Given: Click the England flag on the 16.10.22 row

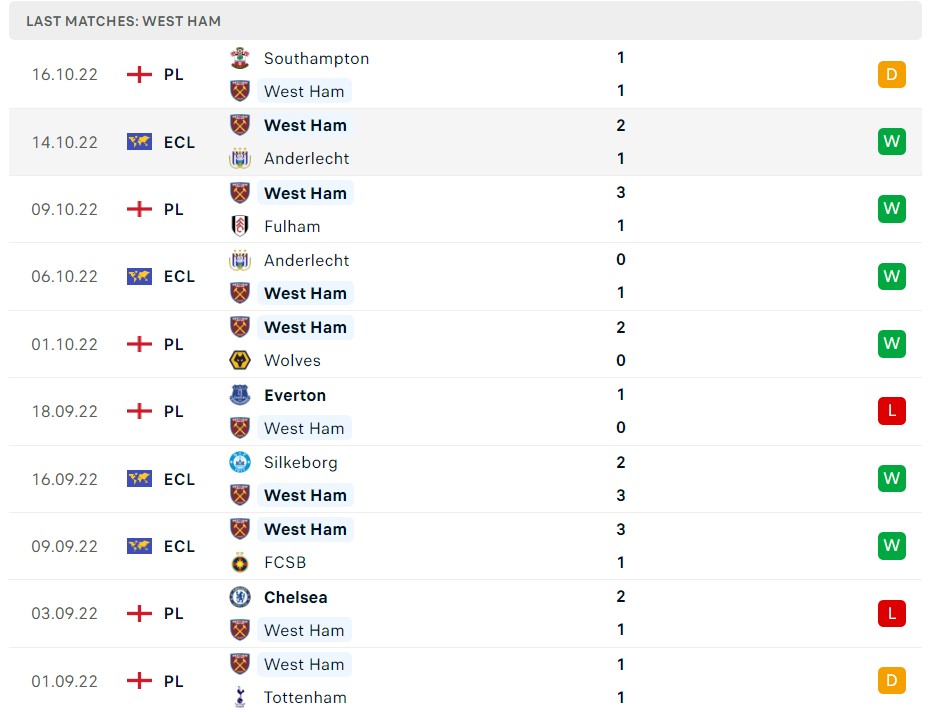Looking at the screenshot, I should [x=139, y=74].
